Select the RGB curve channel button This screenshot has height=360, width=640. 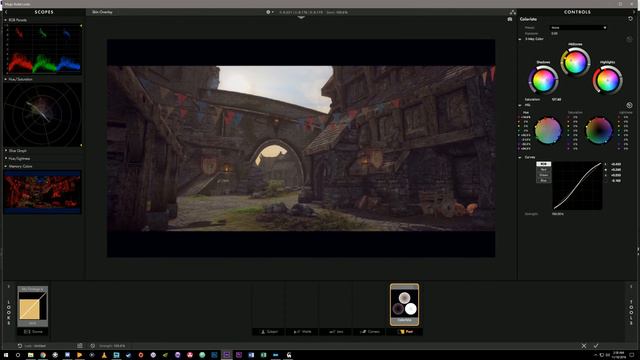click(x=543, y=164)
